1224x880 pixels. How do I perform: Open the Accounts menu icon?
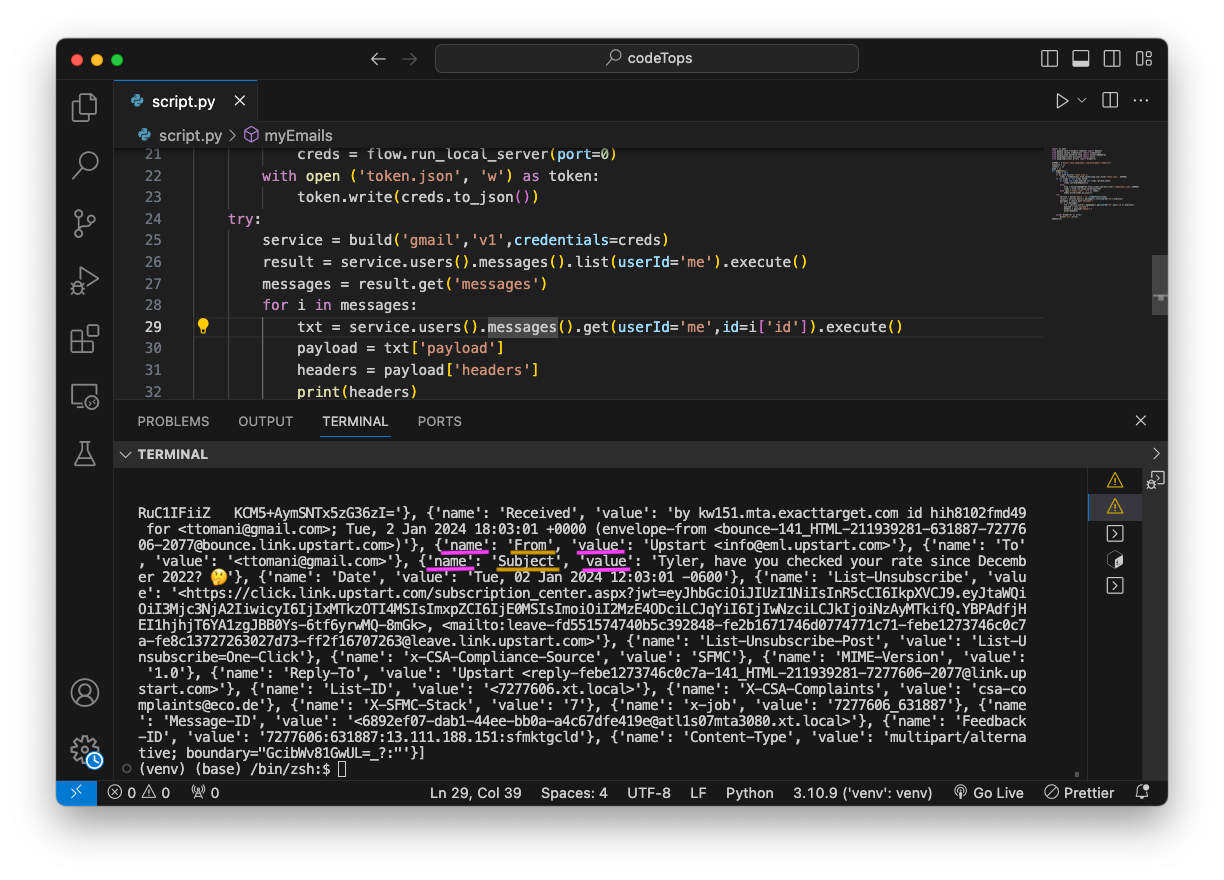point(85,692)
